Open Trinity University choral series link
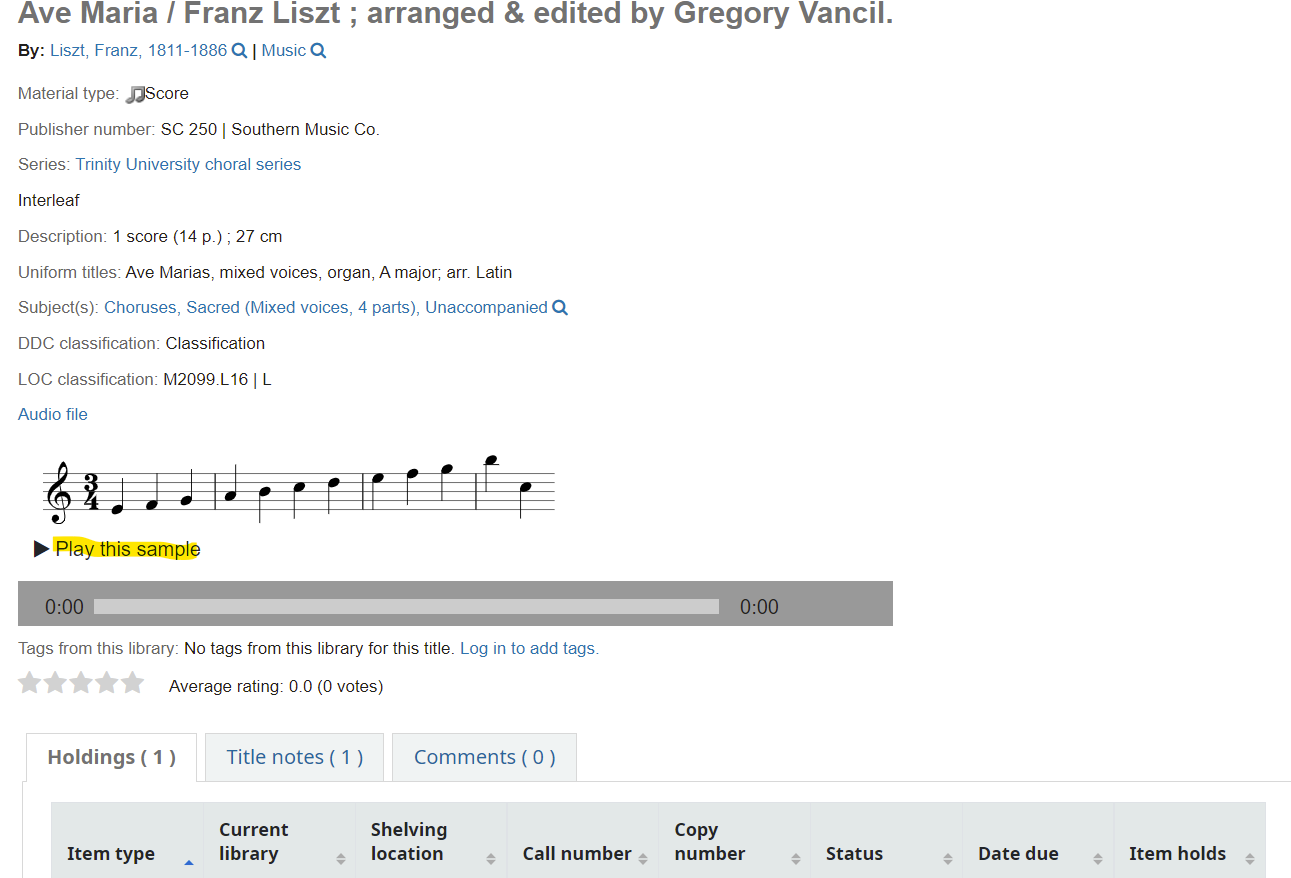The image size is (1291, 878). [188, 165]
